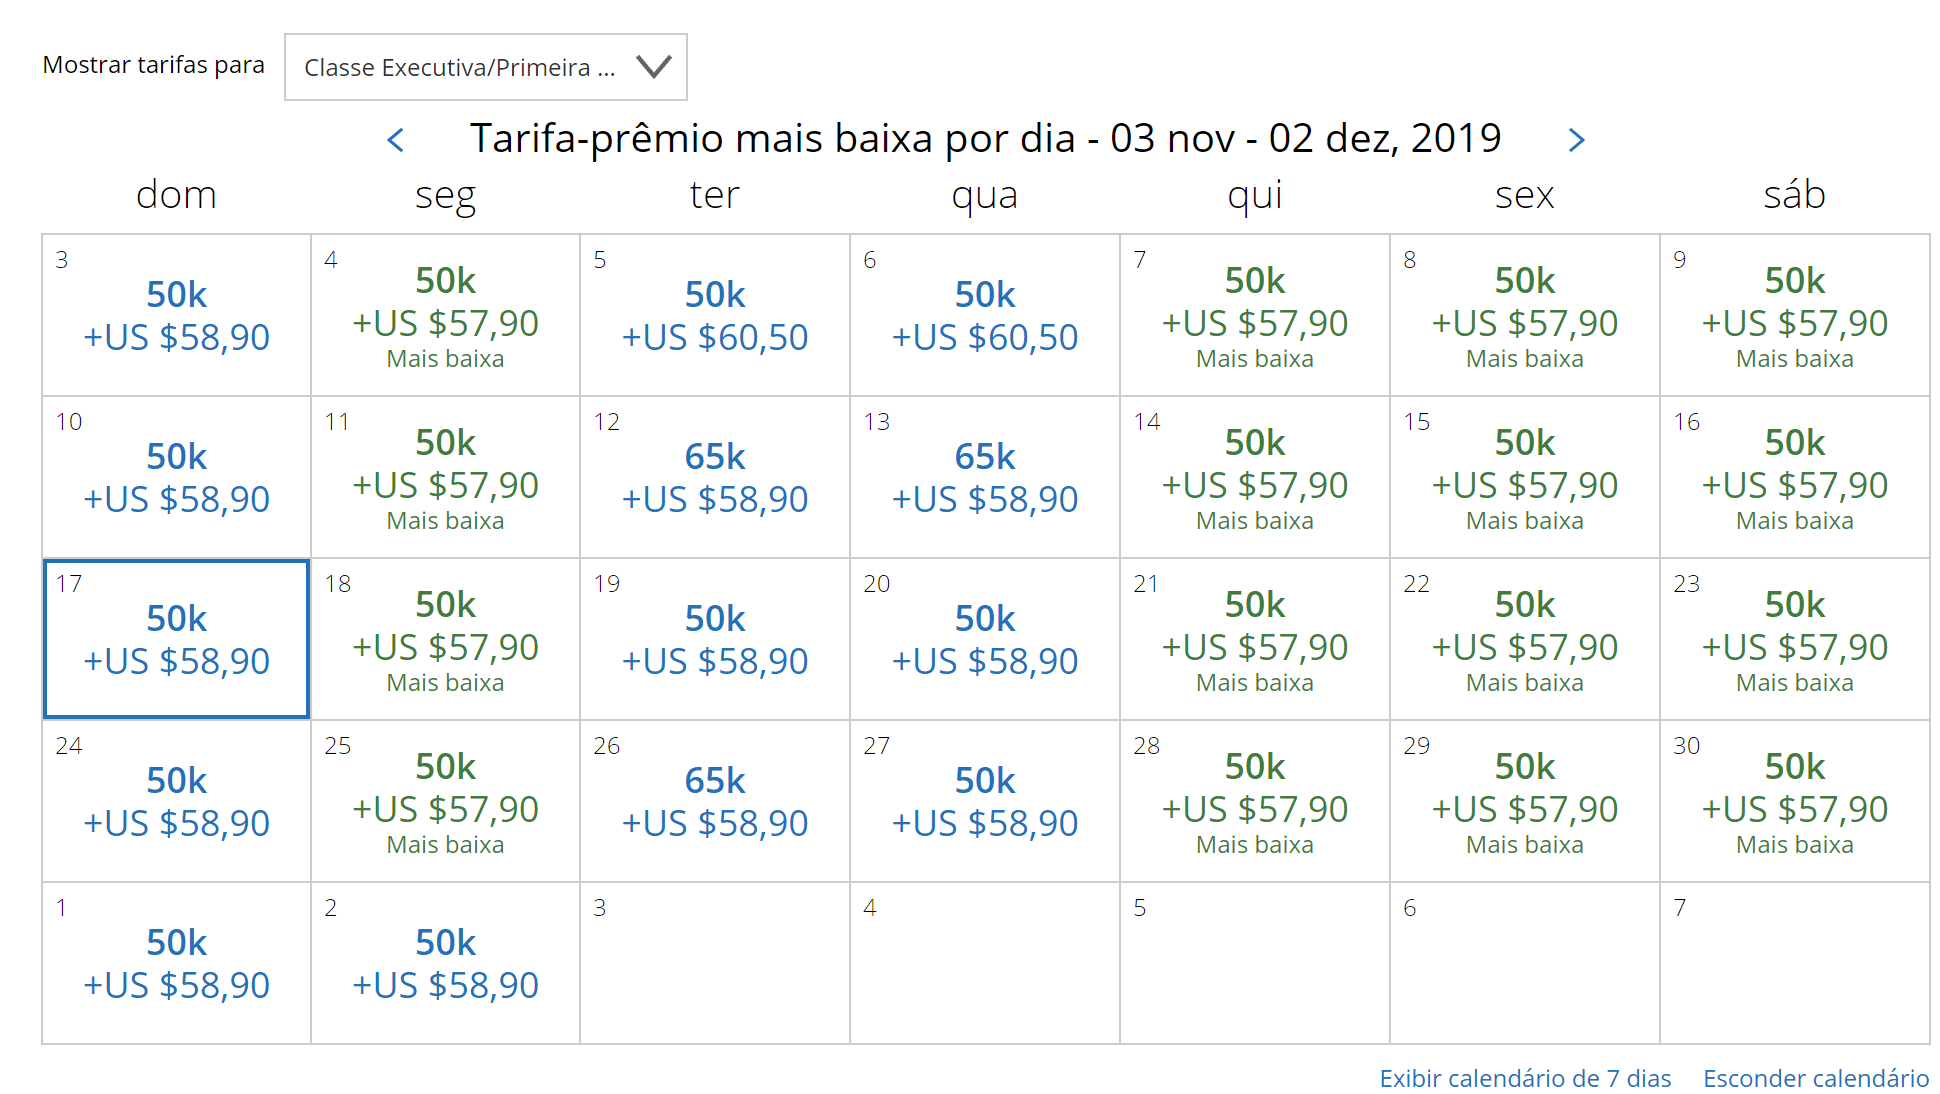Open the fare class dropdown
Viewport: 1940px width, 1094px height.
486,67
